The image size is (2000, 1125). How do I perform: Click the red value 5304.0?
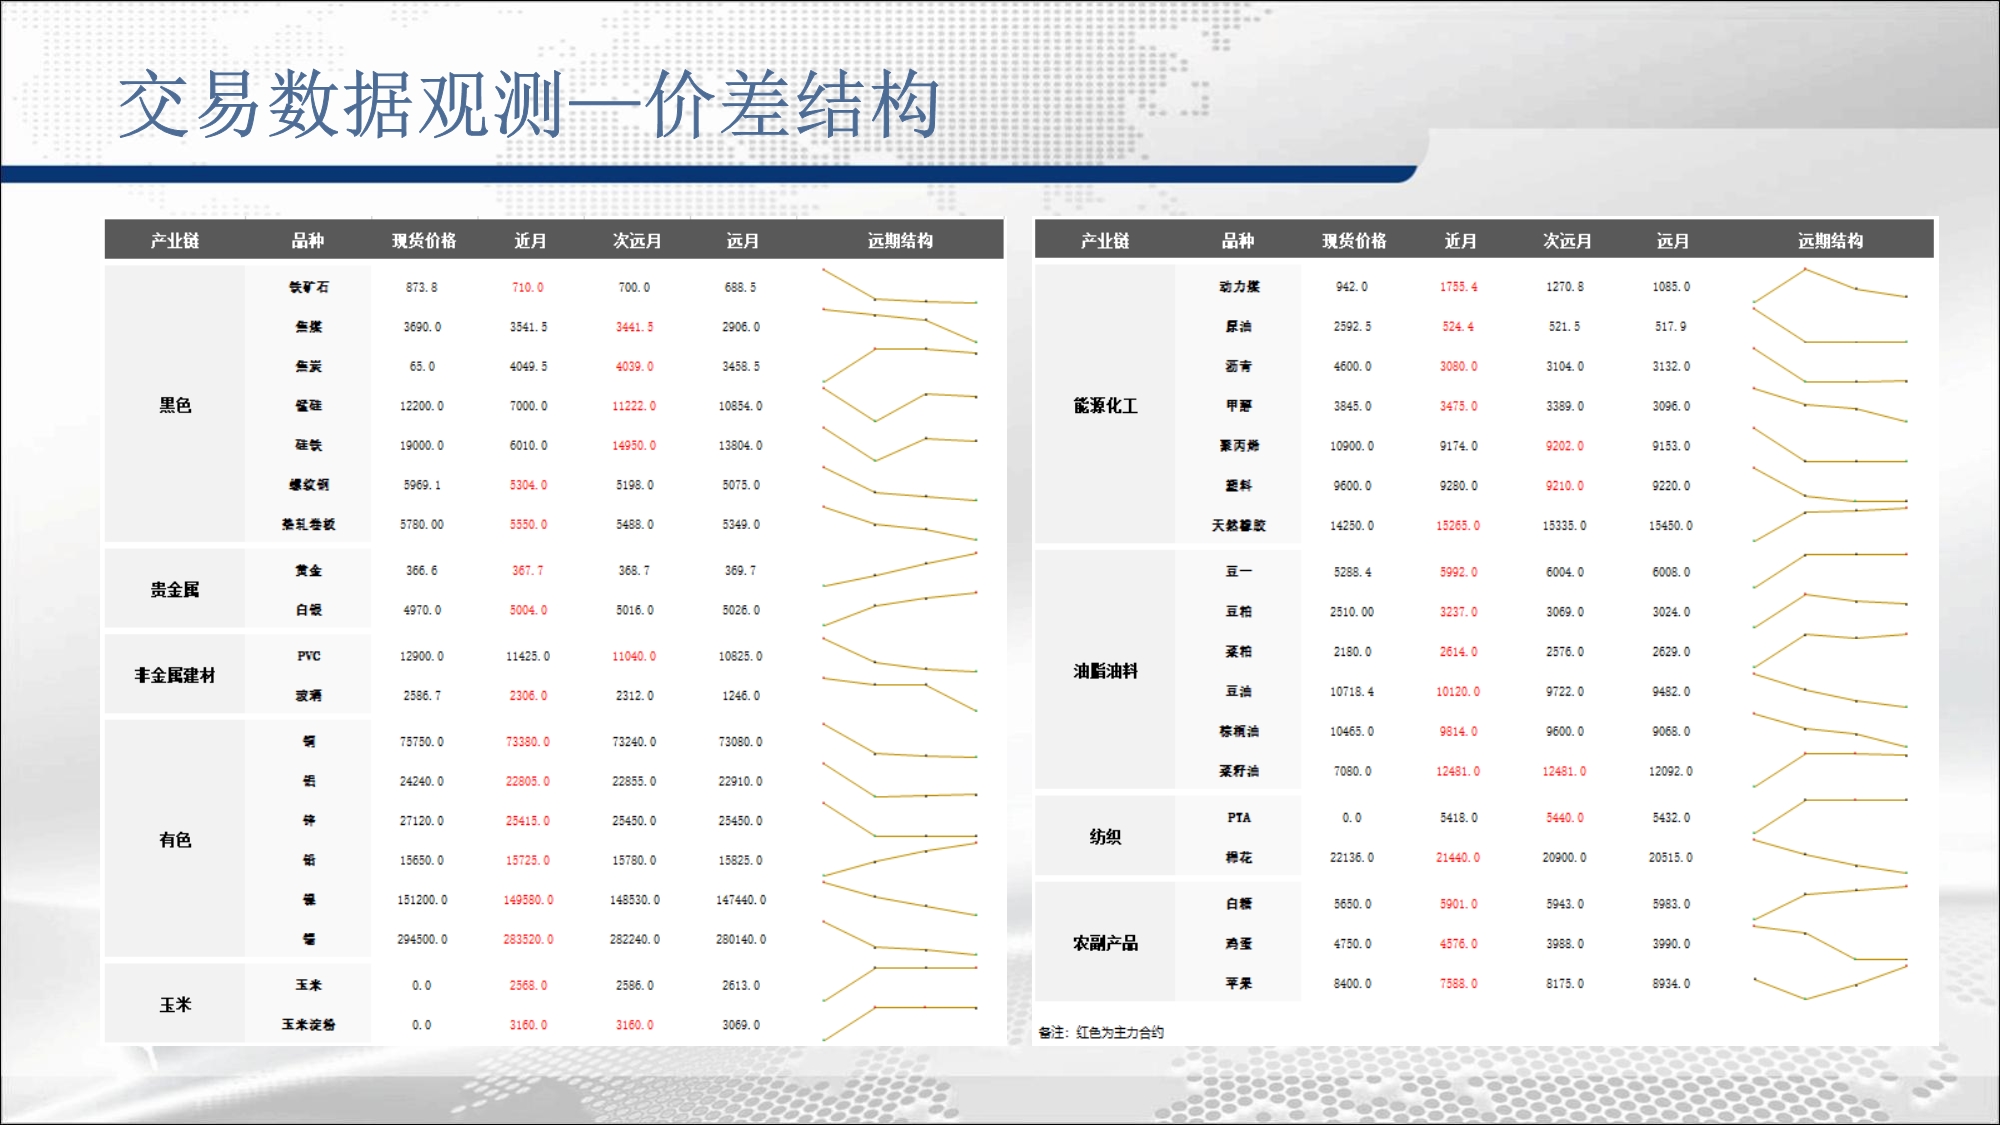click(528, 485)
